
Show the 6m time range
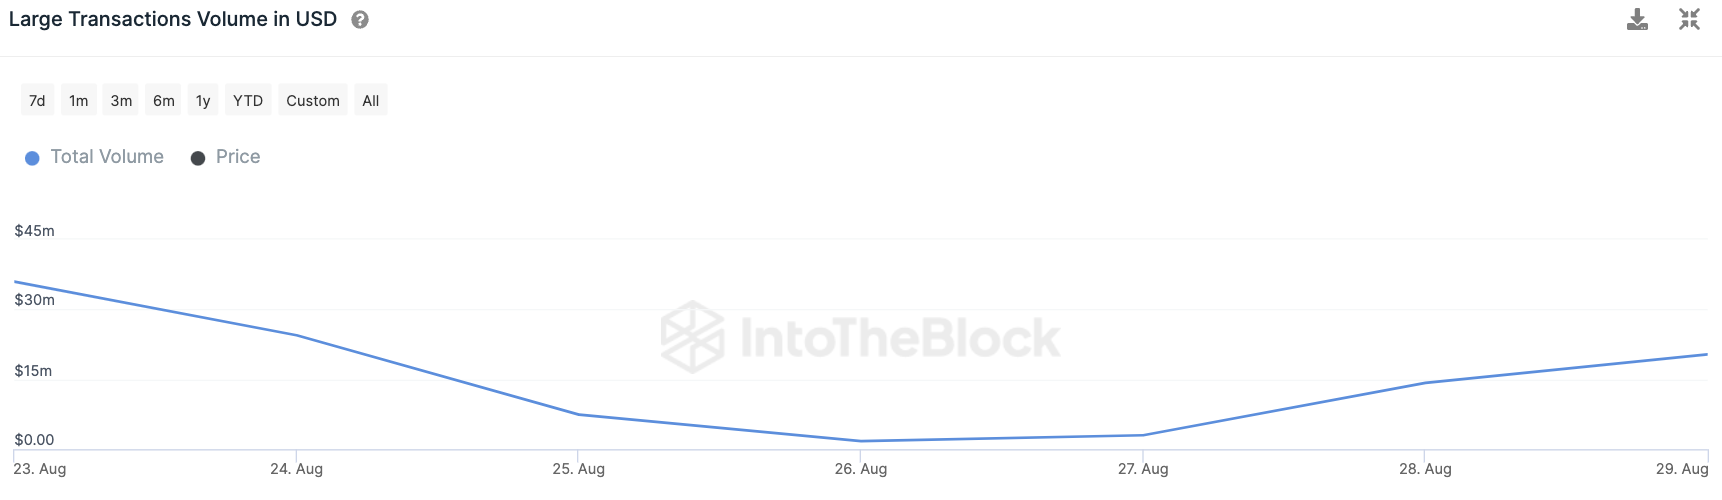click(x=164, y=100)
